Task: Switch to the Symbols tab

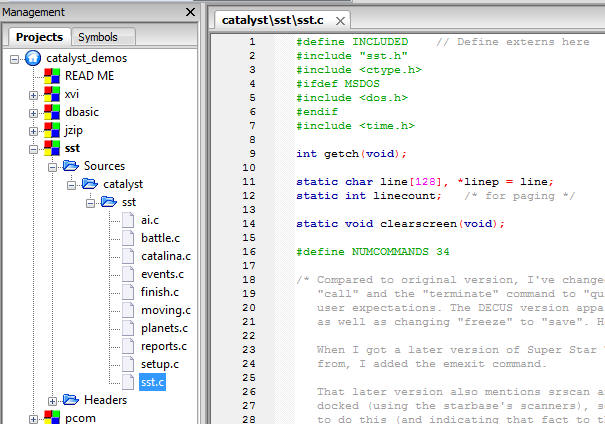Action: click(x=97, y=37)
